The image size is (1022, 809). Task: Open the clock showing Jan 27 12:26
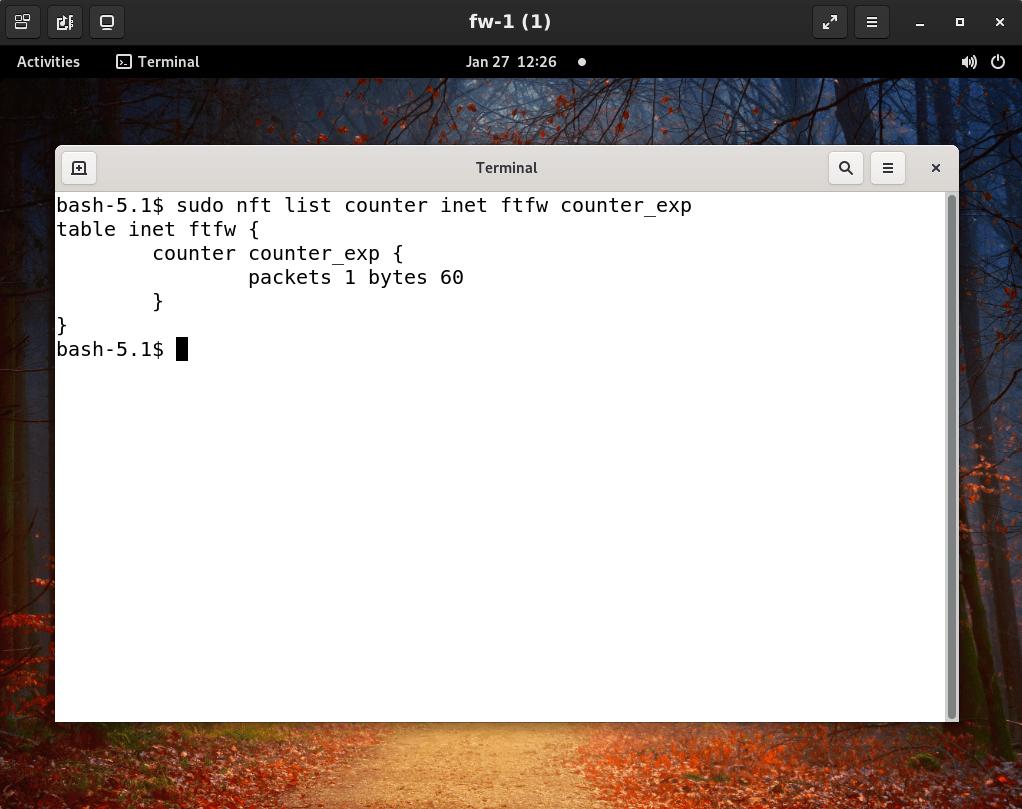[x=510, y=62]
